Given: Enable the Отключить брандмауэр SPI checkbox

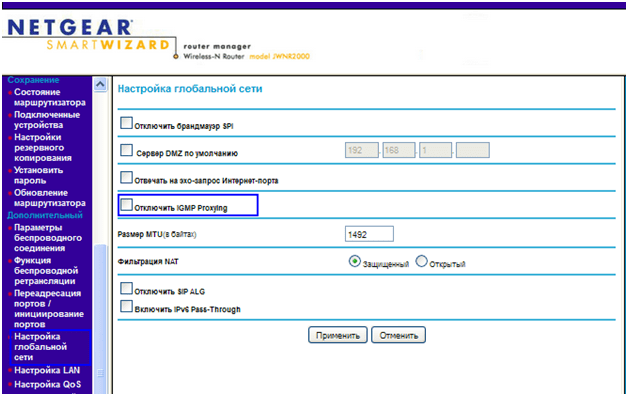Looking at the screenshot, I should click(x=126, y=123).
